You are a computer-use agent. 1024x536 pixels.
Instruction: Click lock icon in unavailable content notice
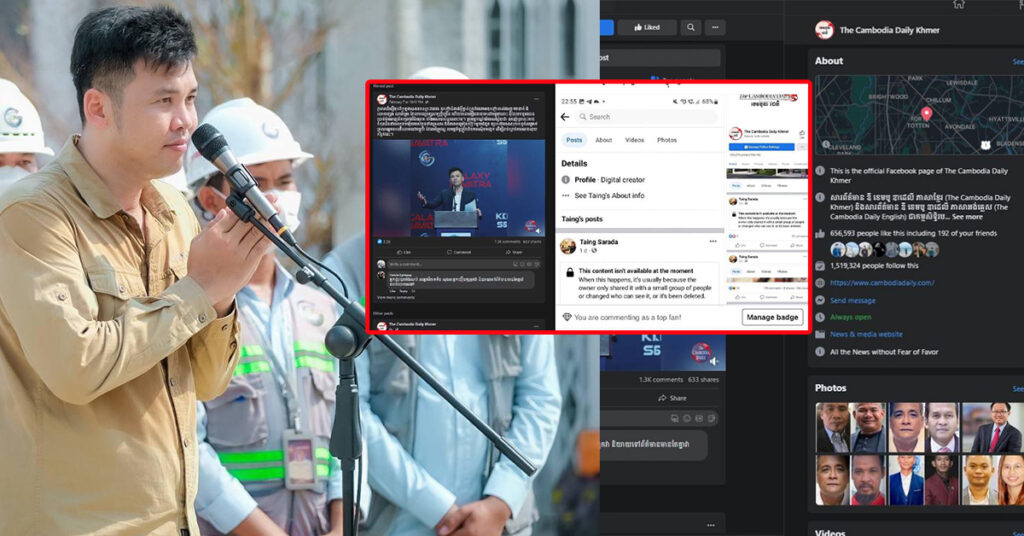coord(569,272)
